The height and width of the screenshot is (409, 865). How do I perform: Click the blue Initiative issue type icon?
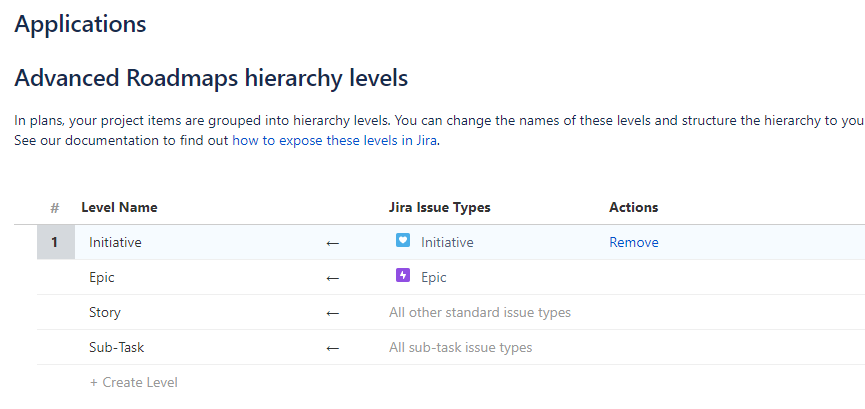click(403, 241)
